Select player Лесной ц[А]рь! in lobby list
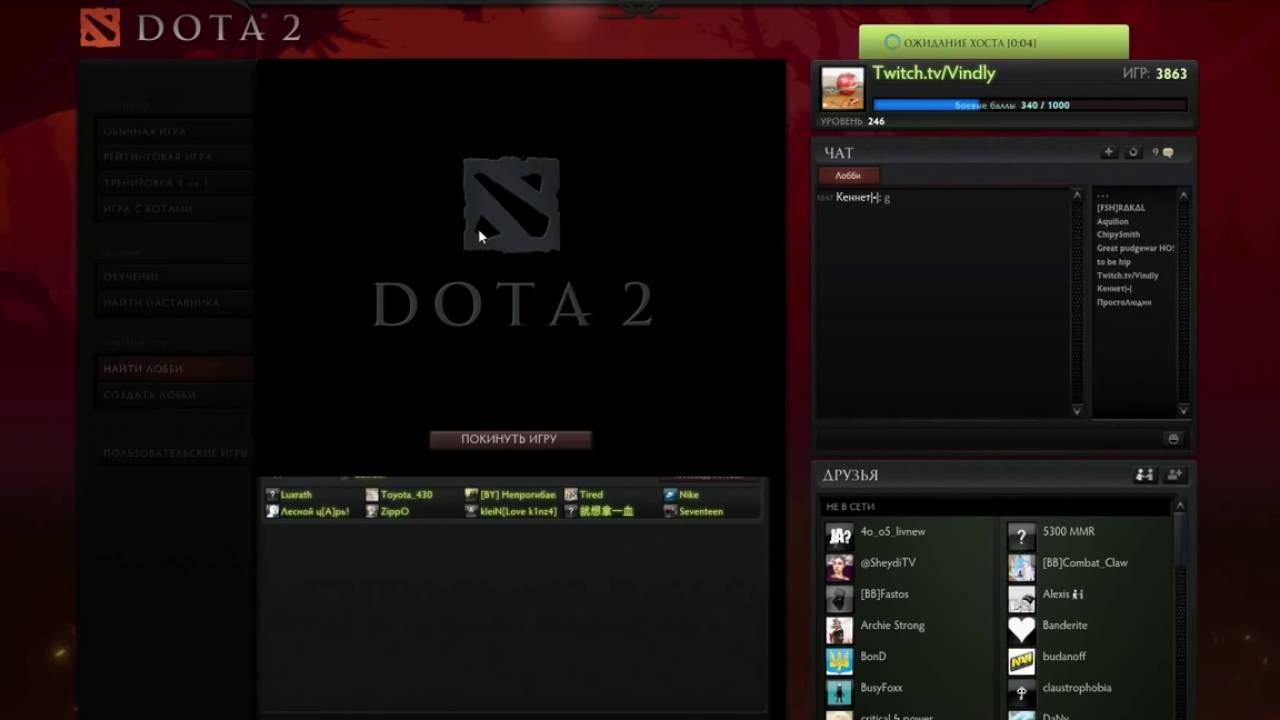 point(314,511)
